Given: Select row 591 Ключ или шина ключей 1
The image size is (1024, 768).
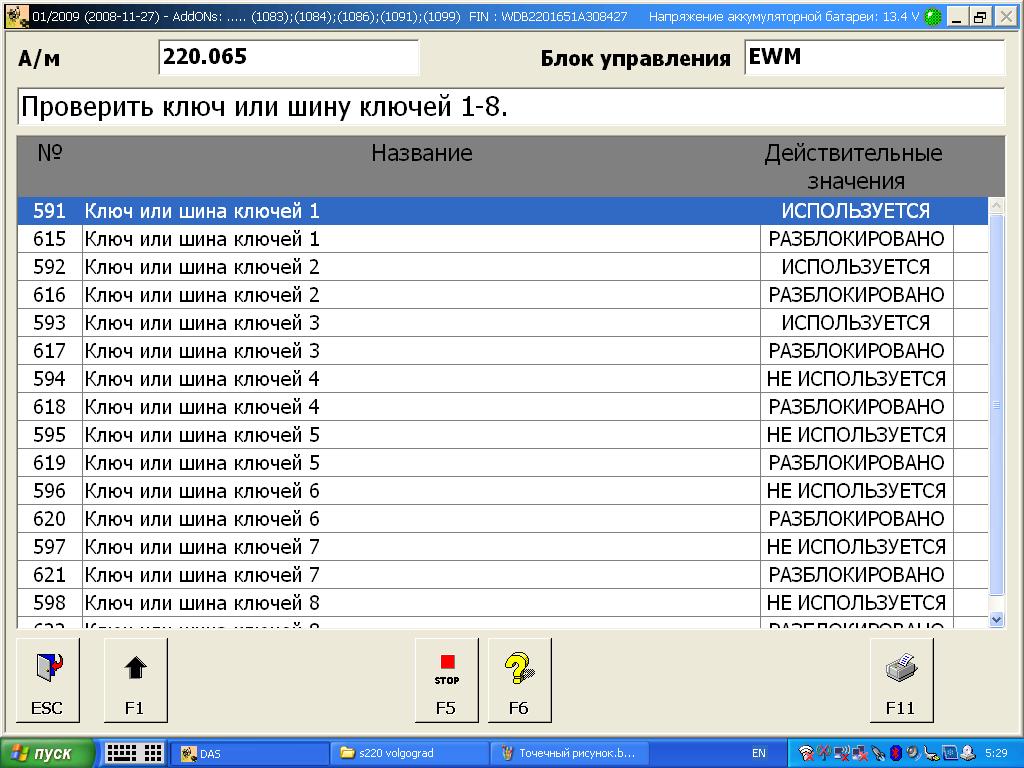Looking at the screenshot, I should [x=503, y=211].
